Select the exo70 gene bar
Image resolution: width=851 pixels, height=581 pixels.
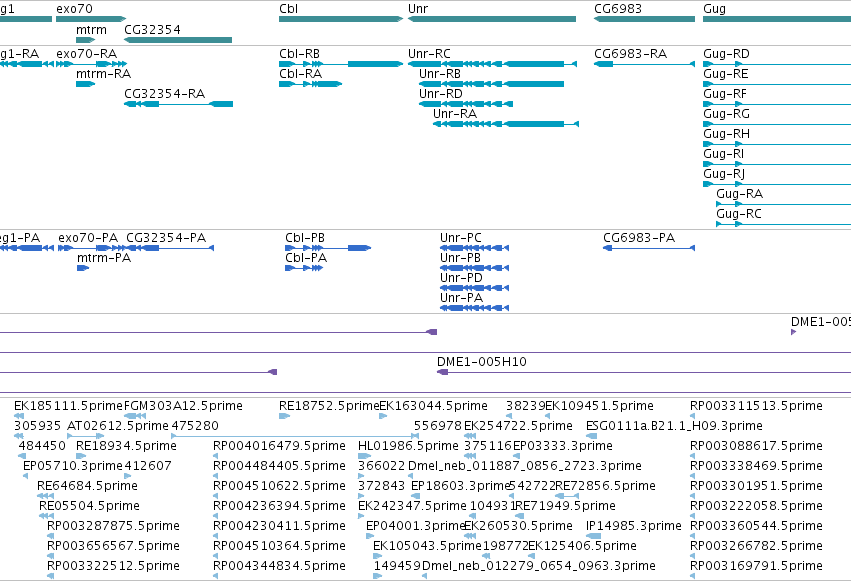pos(91,19)
